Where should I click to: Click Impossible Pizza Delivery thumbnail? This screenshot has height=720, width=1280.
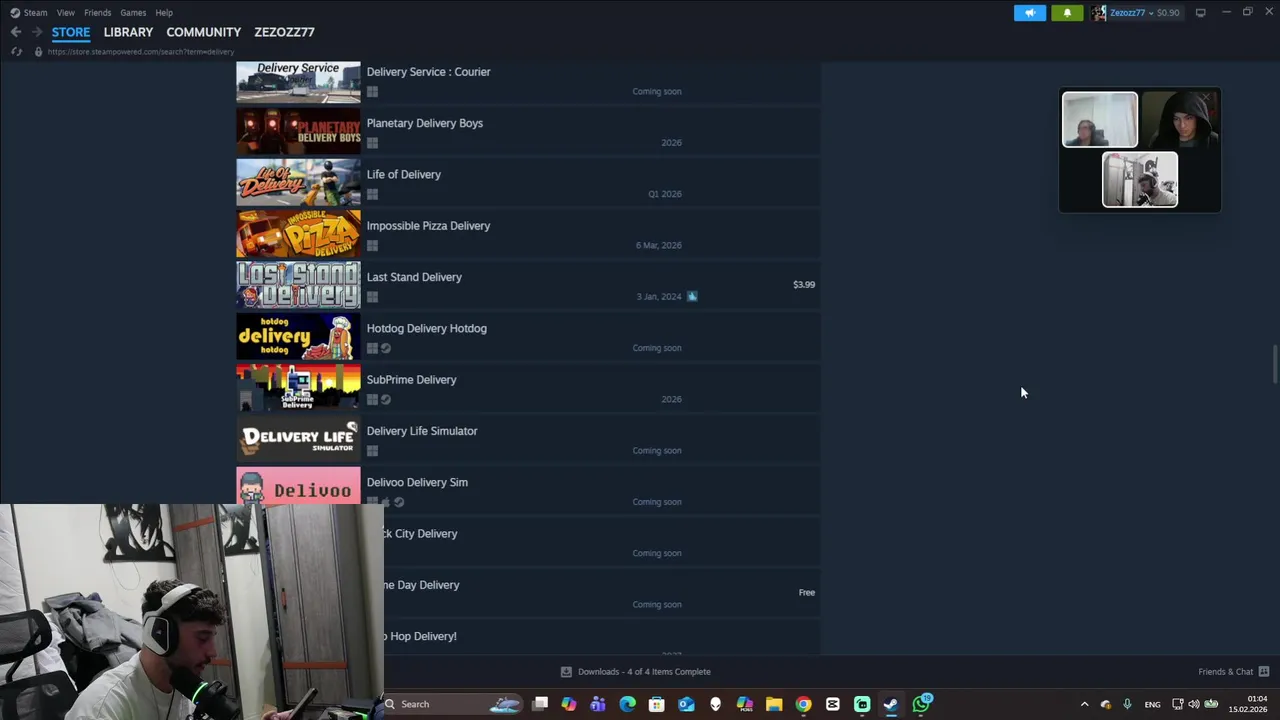pyautogui.click(x=298, y=233)
